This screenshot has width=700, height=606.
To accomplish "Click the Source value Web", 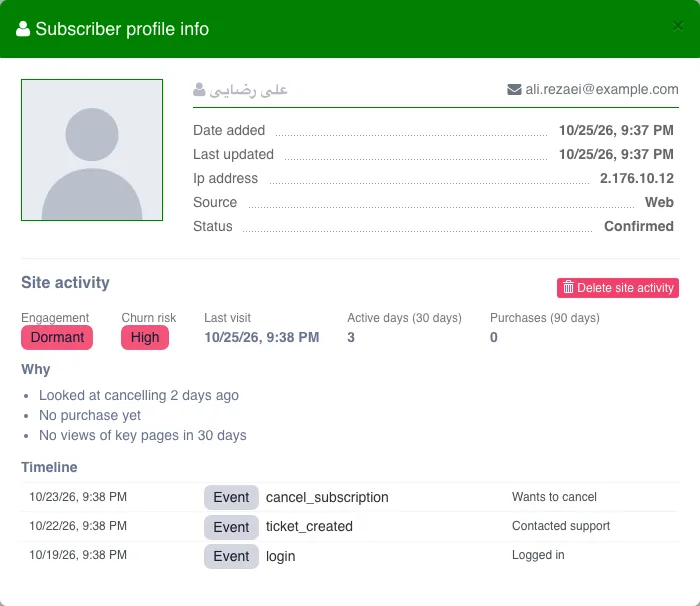I will pos(659,202).
